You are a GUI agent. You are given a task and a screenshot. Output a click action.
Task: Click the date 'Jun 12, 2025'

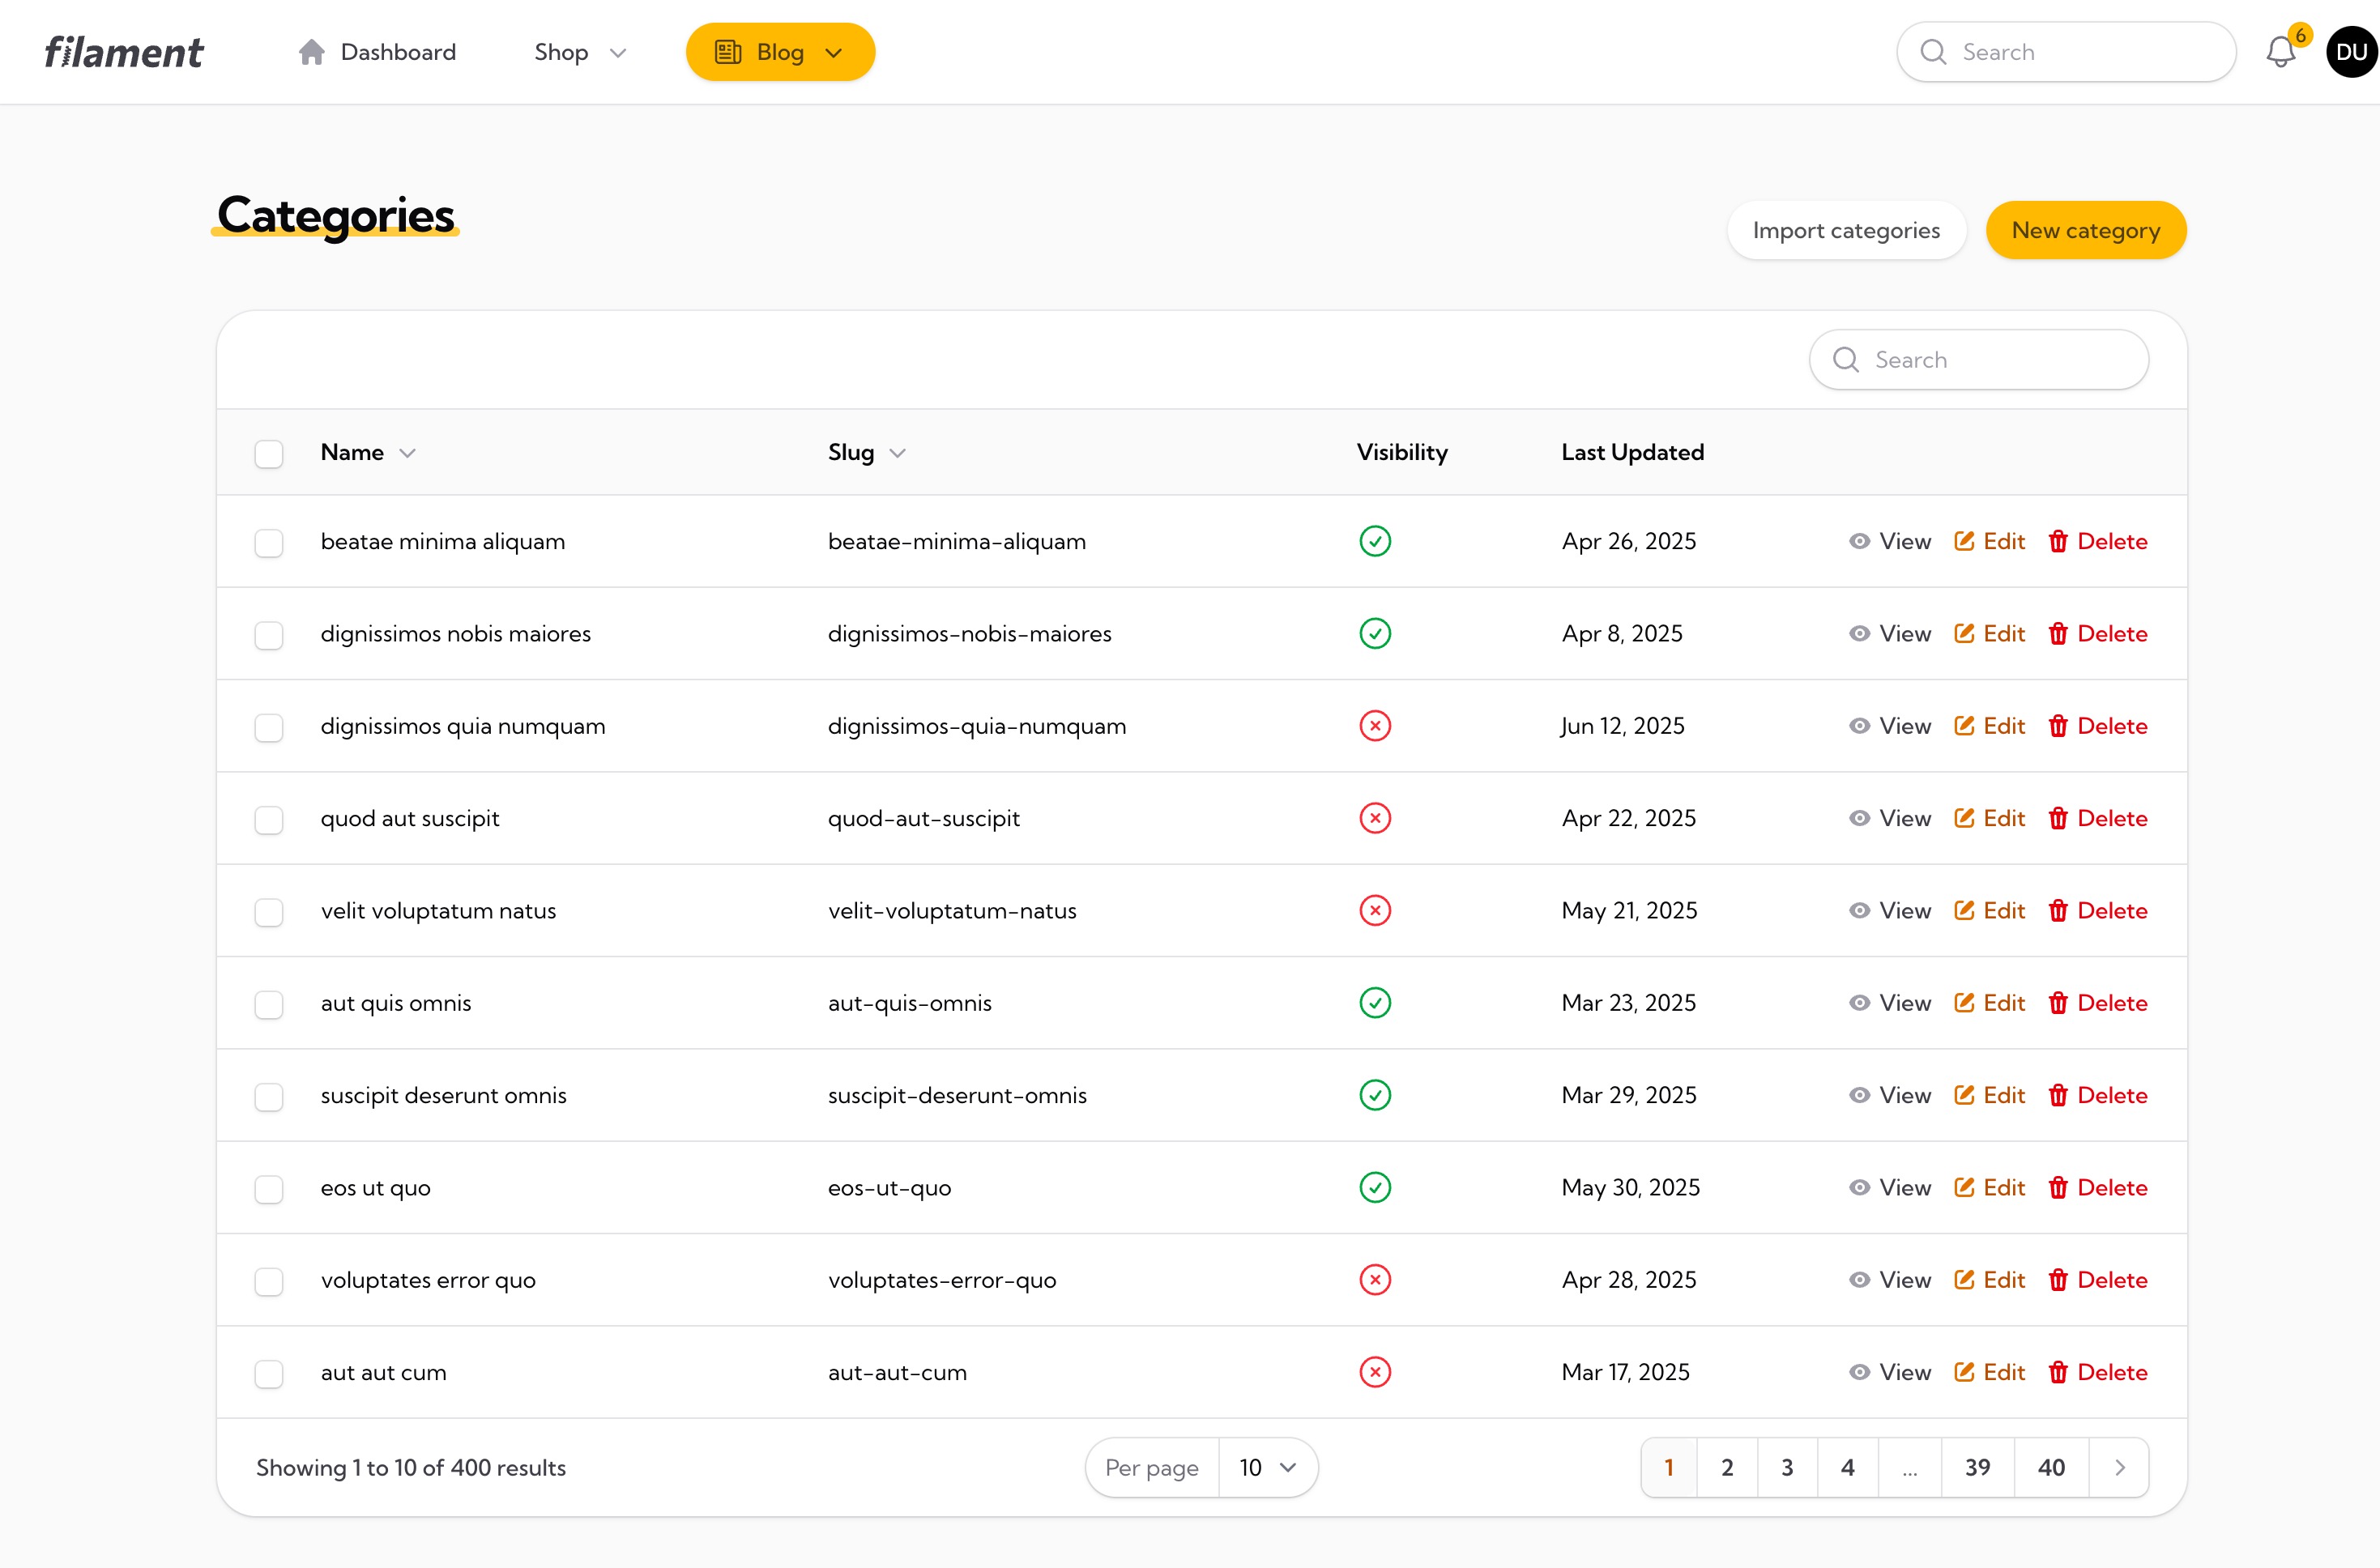click(x=1623, y=726)
